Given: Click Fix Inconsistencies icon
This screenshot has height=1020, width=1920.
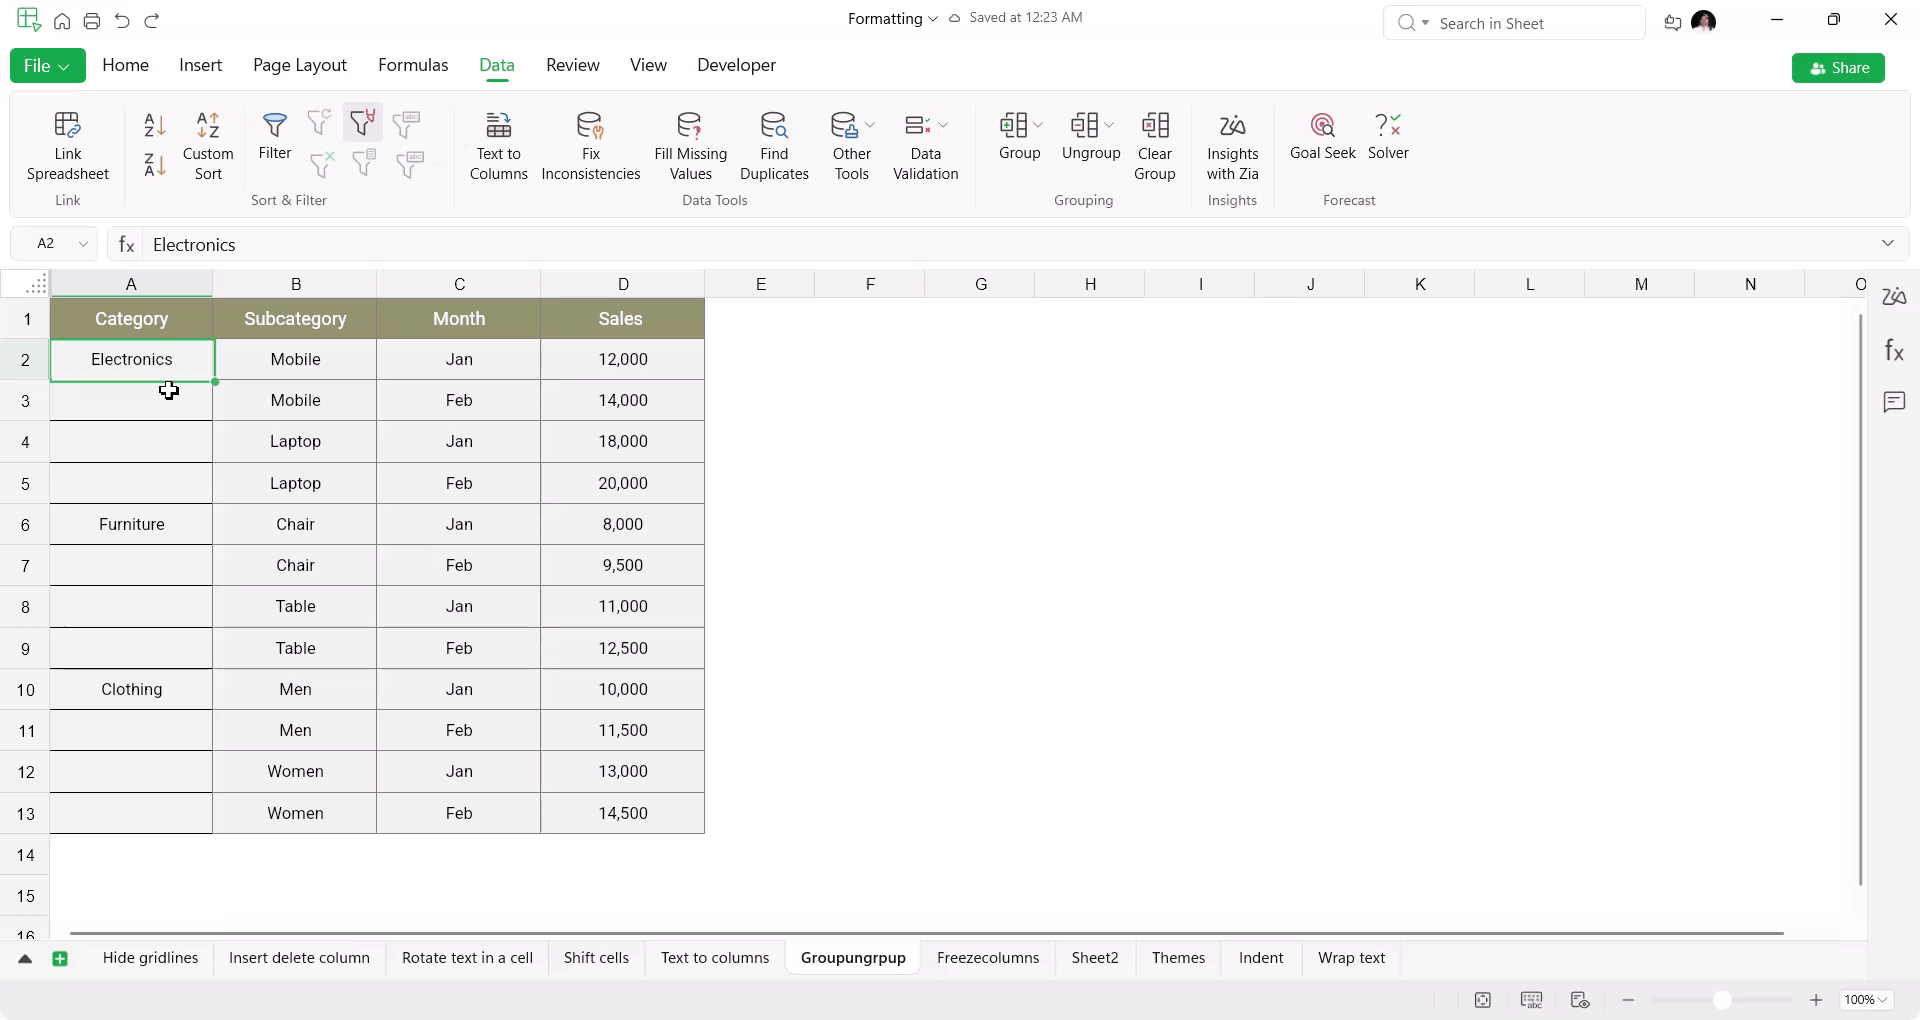Looking at the screenshot, I should pyautogui.click(x=590, y=125).
